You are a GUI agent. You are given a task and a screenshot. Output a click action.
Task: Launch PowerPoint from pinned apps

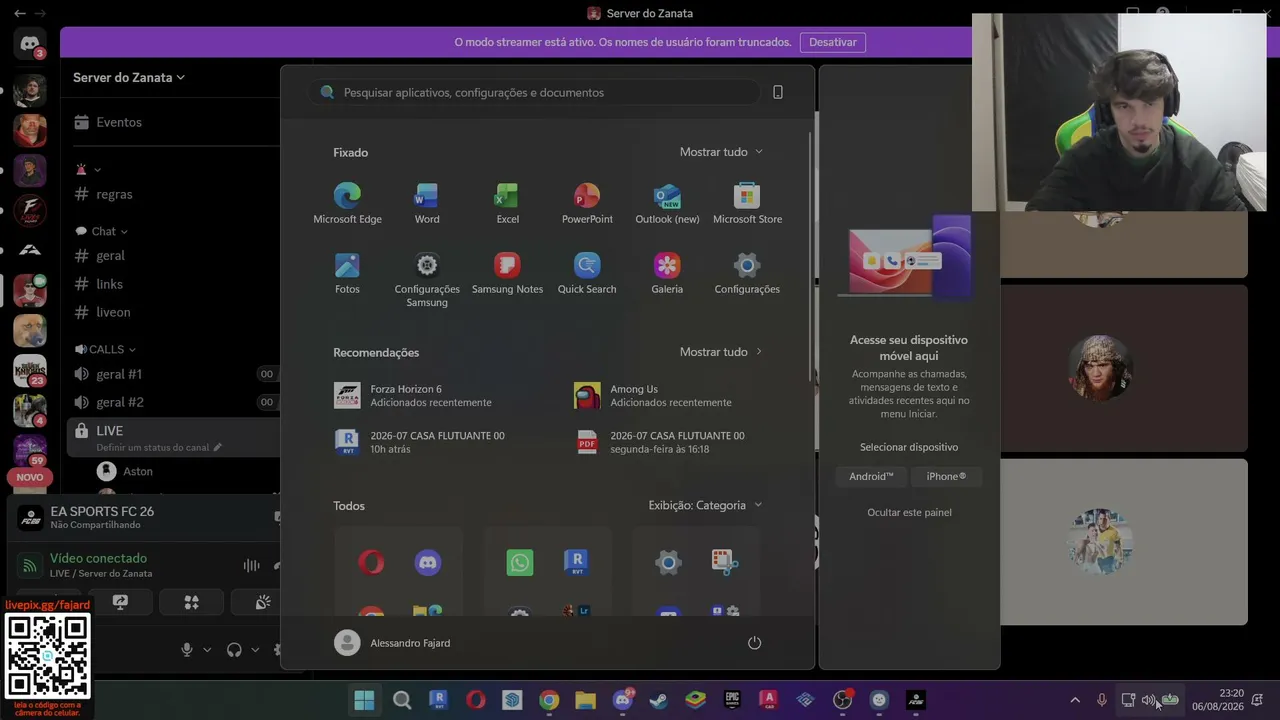click(x=587, y=204)
